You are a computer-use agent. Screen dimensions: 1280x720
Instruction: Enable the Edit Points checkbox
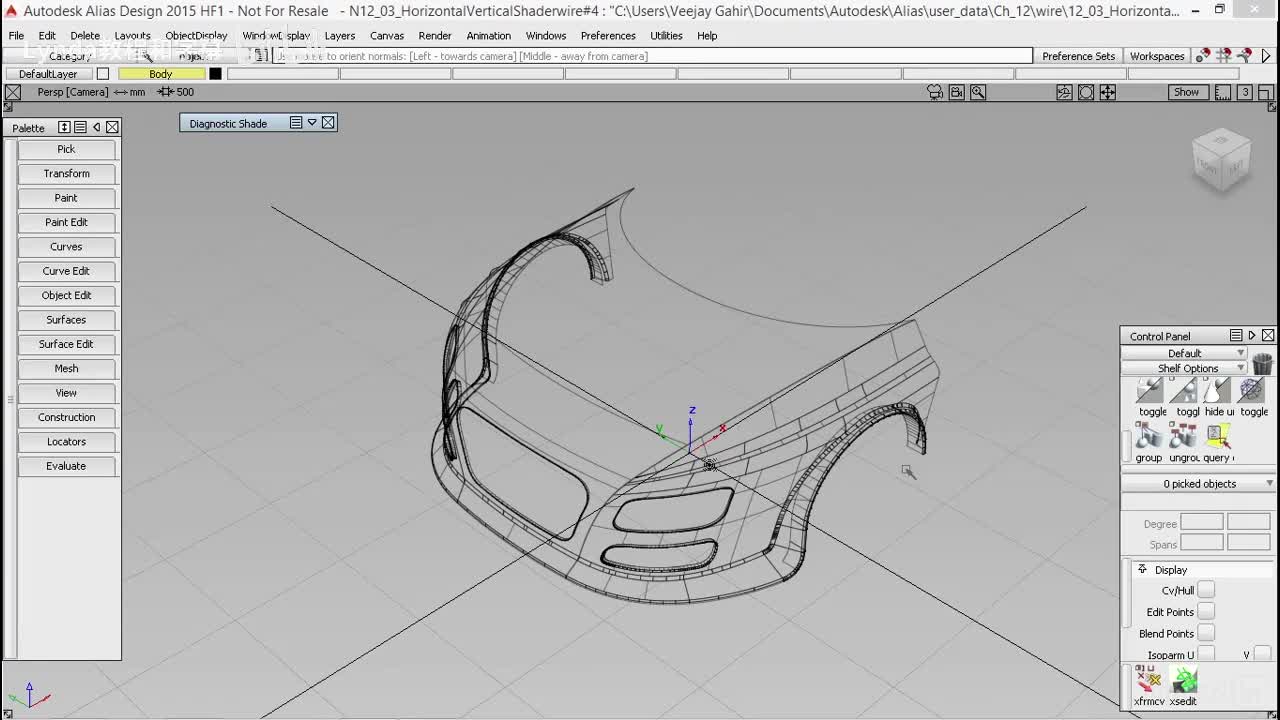(1206, 612)
